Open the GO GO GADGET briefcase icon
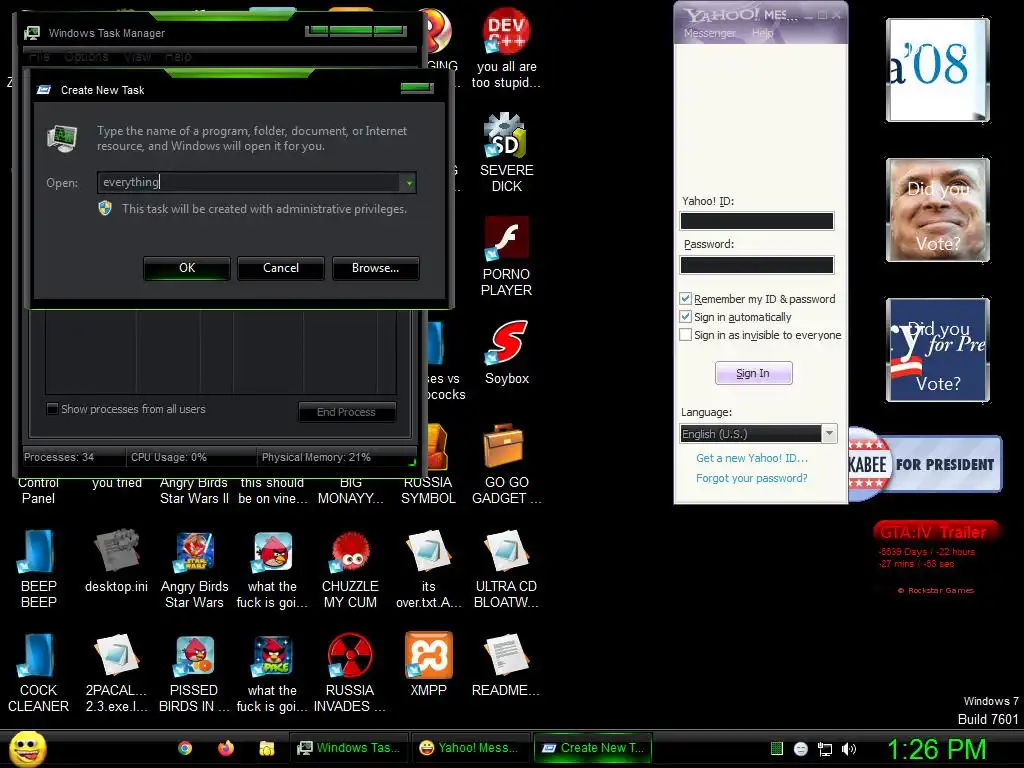Image resolution: width=1024 pixels, height=768 pixels. [x=504, y=447]
